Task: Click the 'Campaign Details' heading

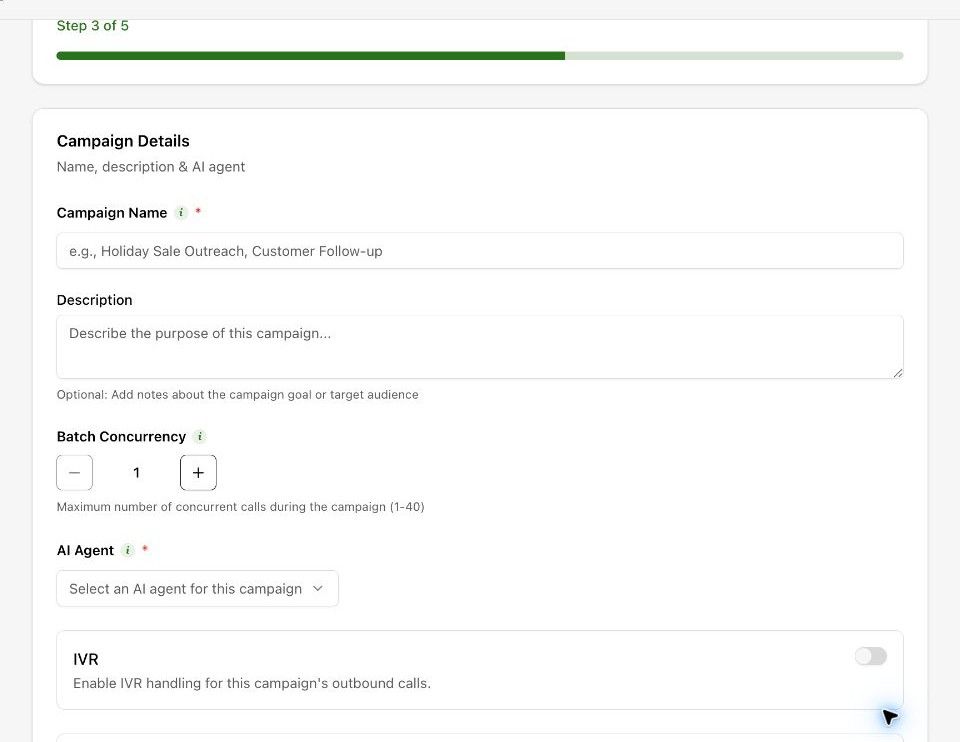Action: 123,141
